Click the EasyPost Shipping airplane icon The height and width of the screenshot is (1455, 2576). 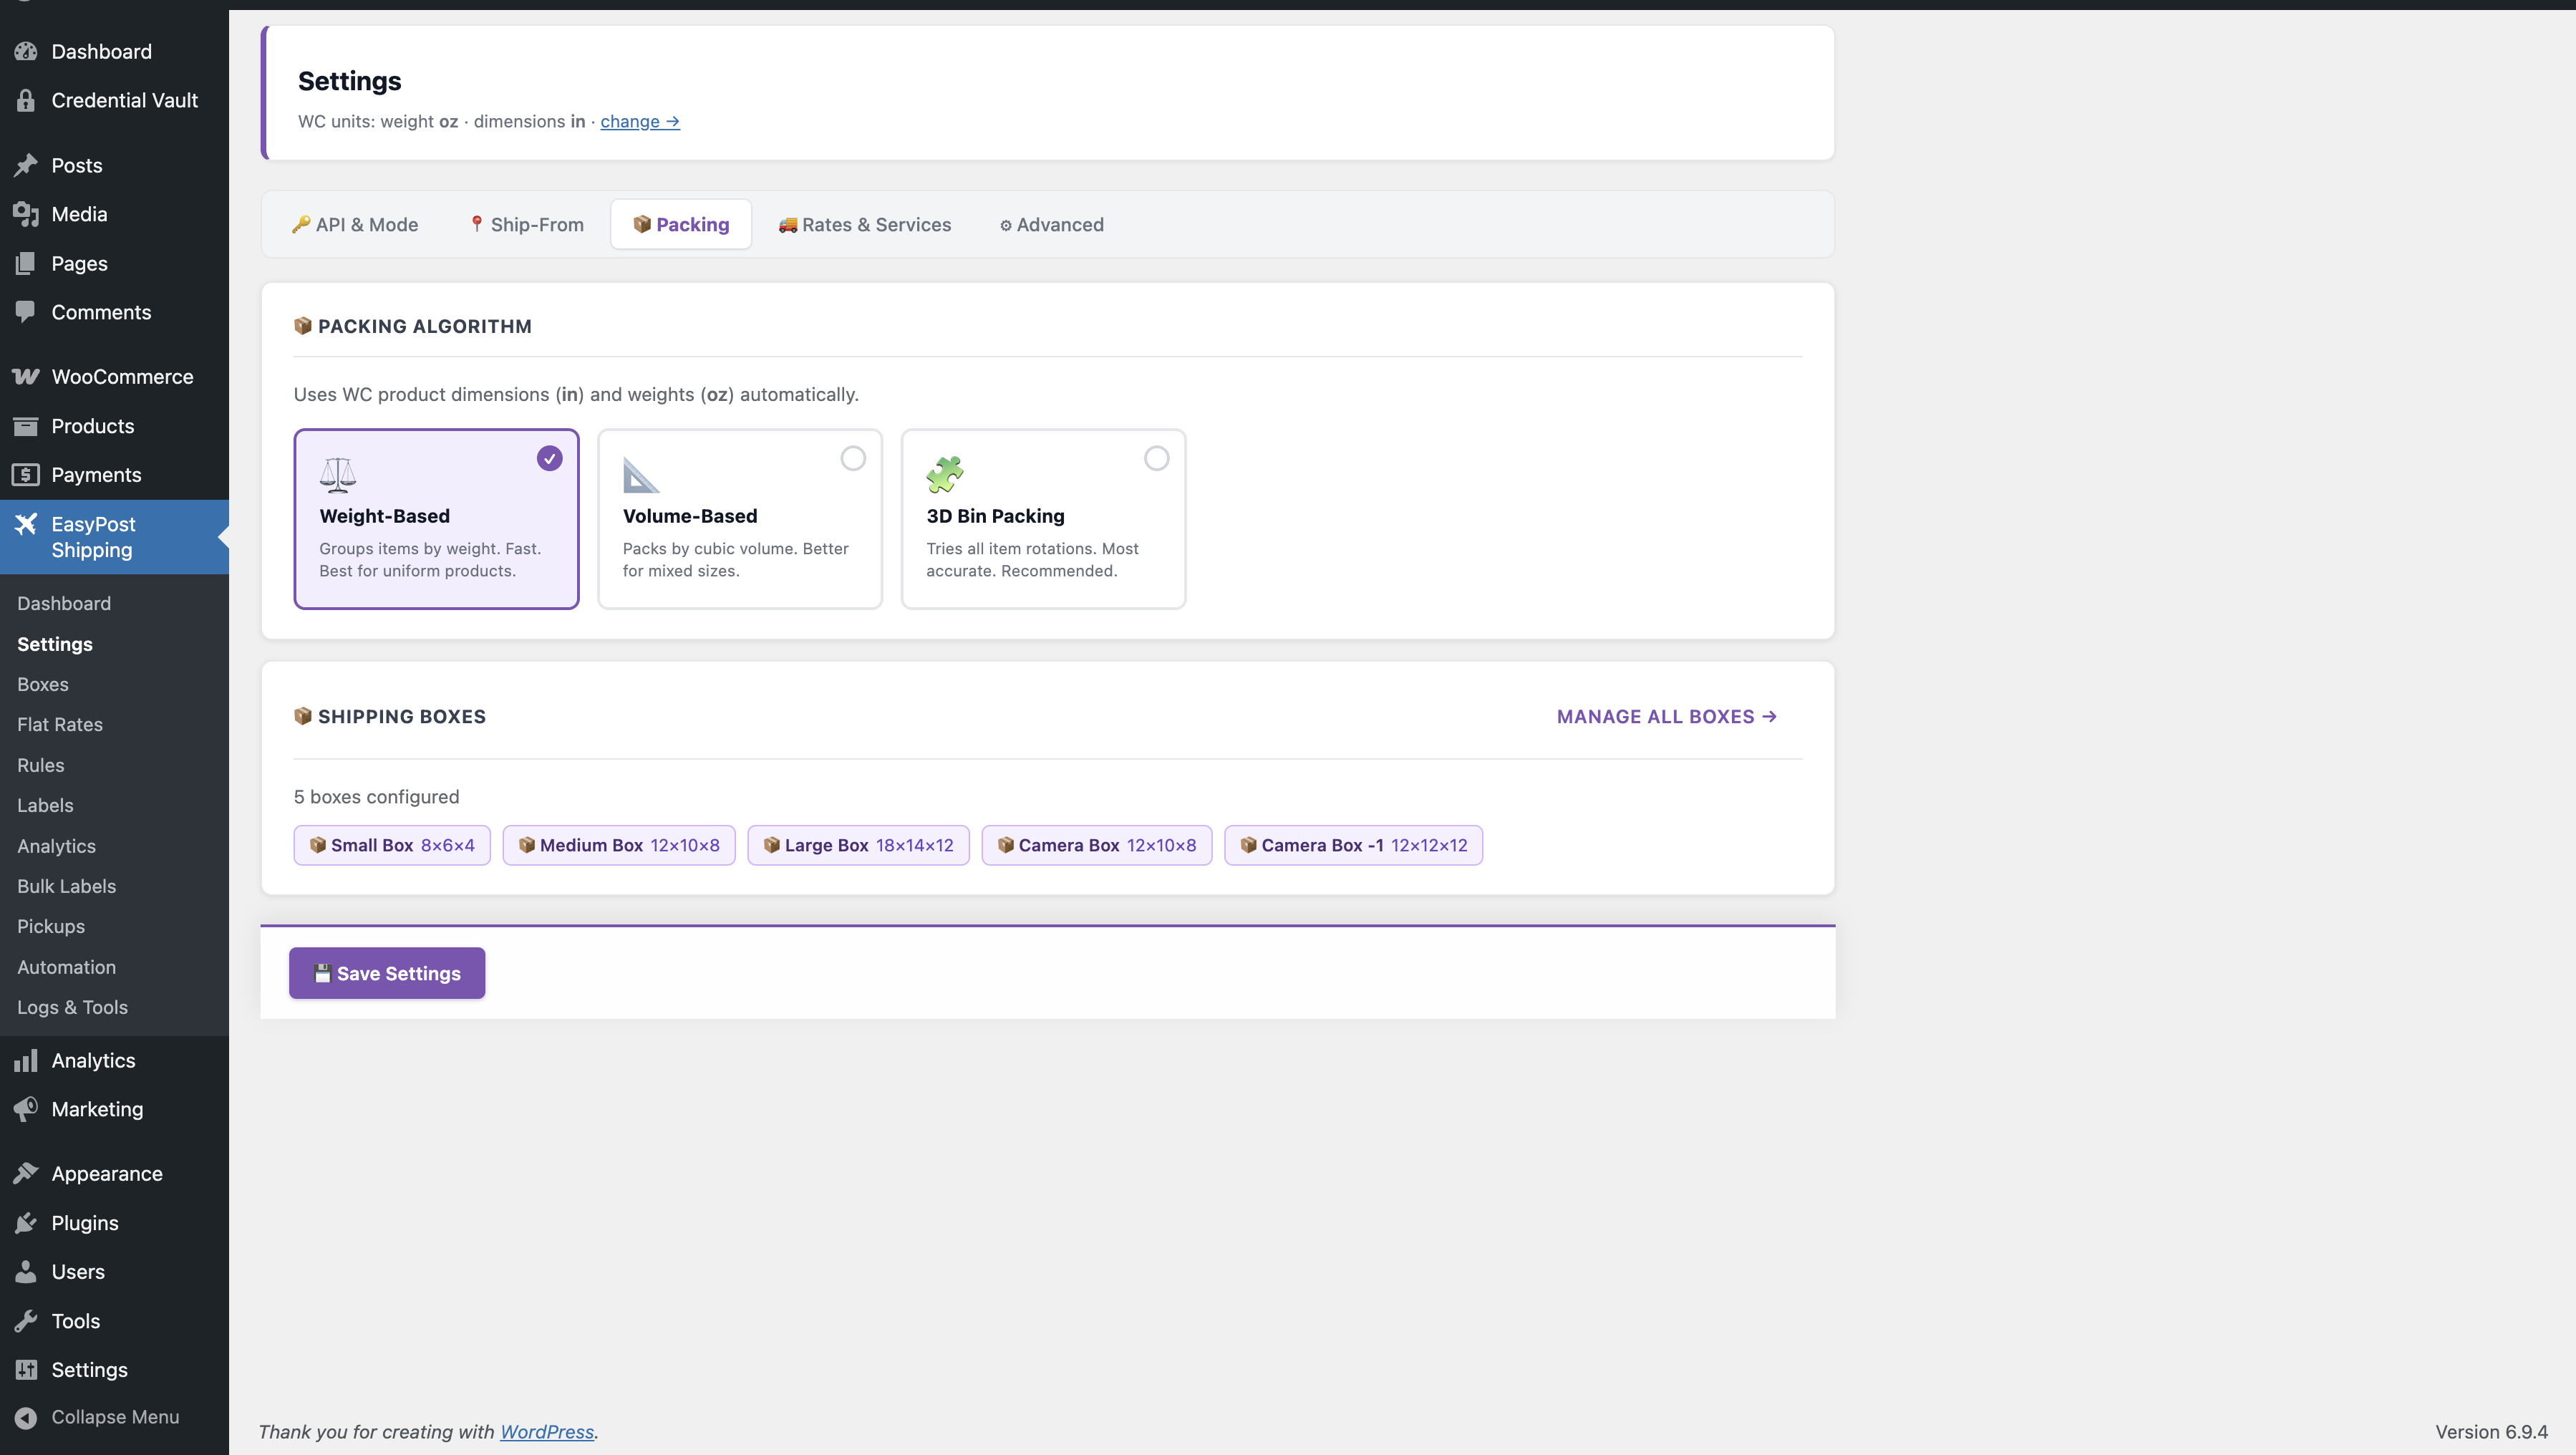[26, 524]
